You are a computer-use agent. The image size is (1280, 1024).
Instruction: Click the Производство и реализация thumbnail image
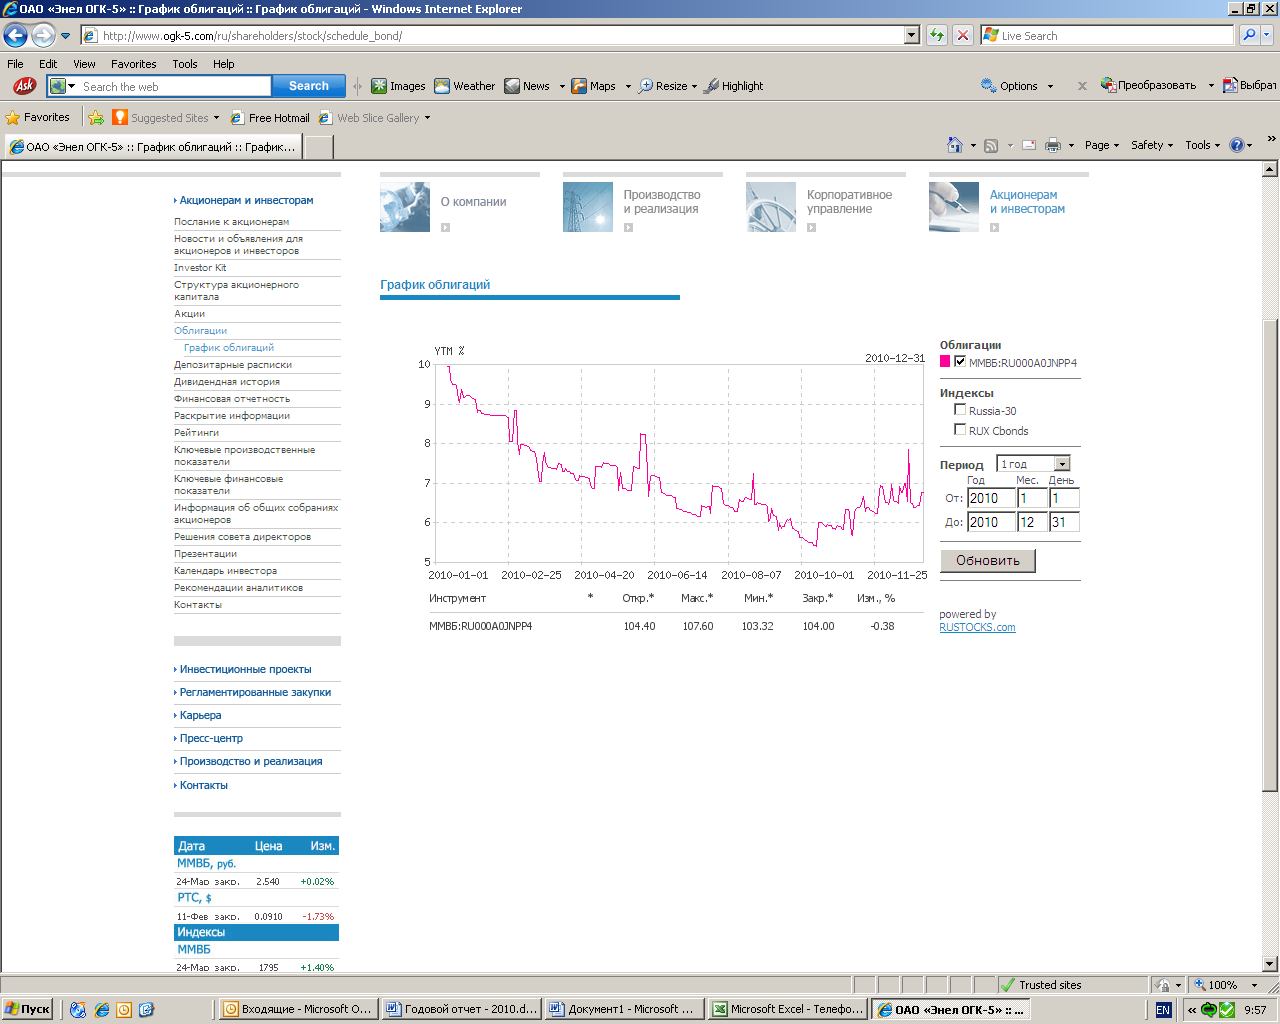pyautogui.click(x=588, y=207)
